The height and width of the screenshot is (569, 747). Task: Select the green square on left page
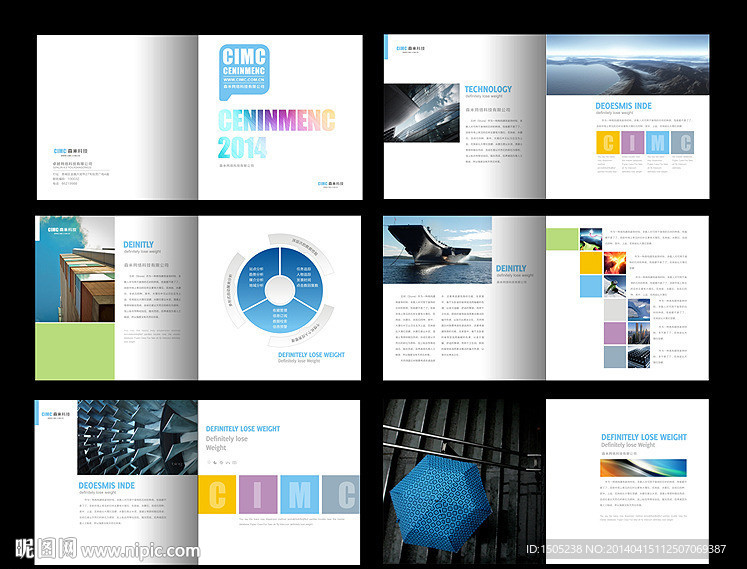coord(75,351)
